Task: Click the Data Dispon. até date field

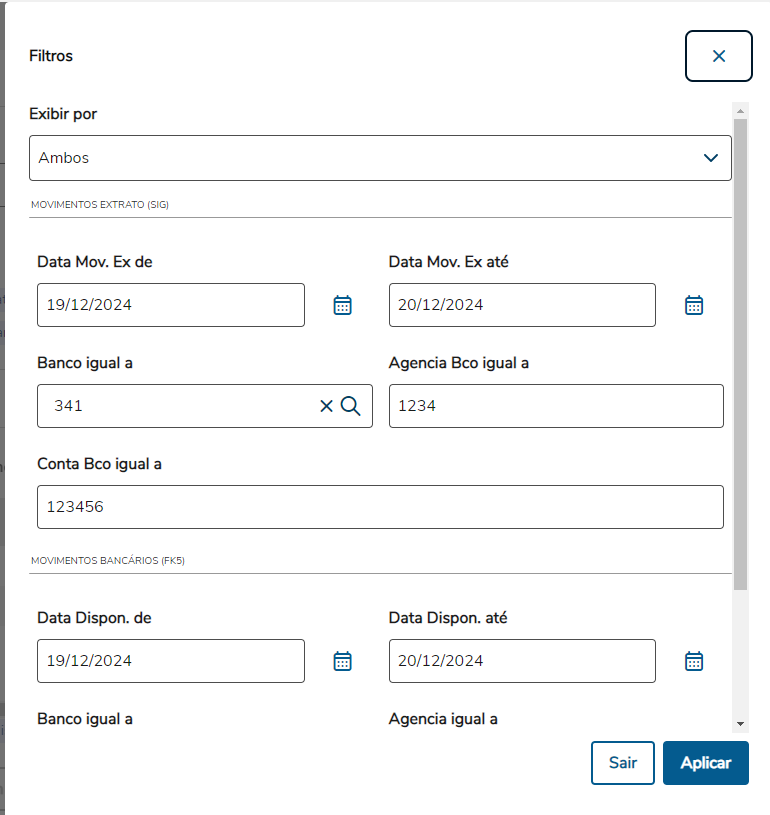Action: [521, 661]
